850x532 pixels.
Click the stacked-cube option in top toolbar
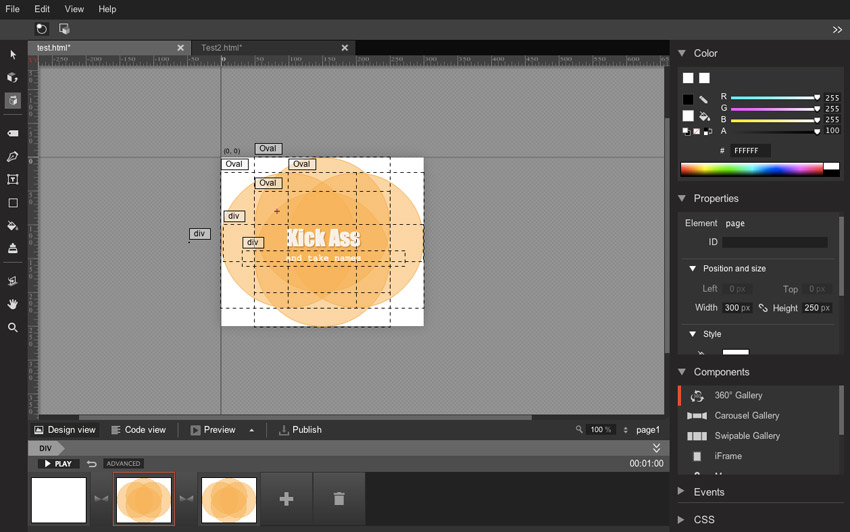(x=64, y=29)
